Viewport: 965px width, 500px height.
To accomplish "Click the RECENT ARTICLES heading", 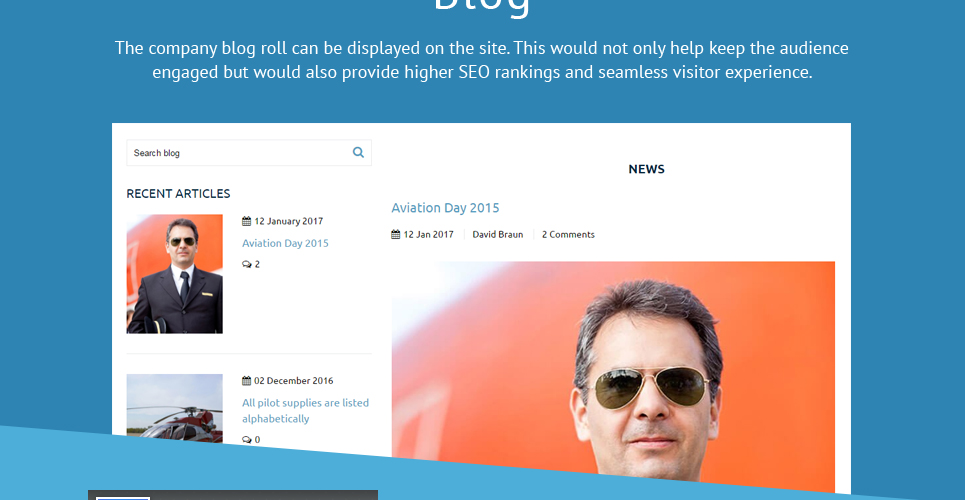I will click(x=178, y=193).
